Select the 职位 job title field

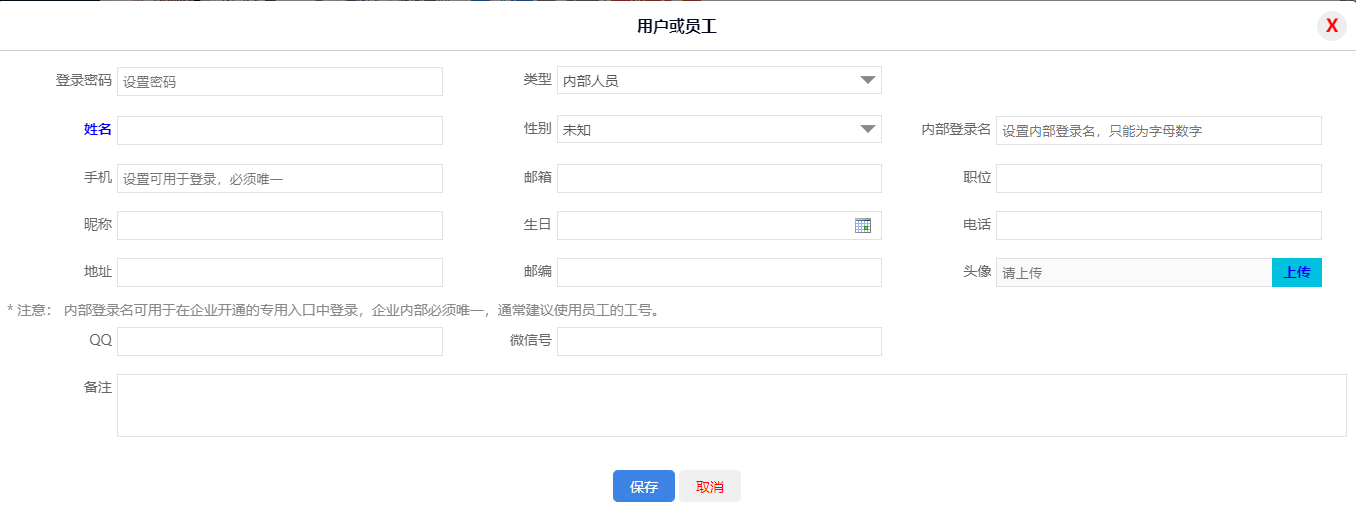coord(1158,179)
